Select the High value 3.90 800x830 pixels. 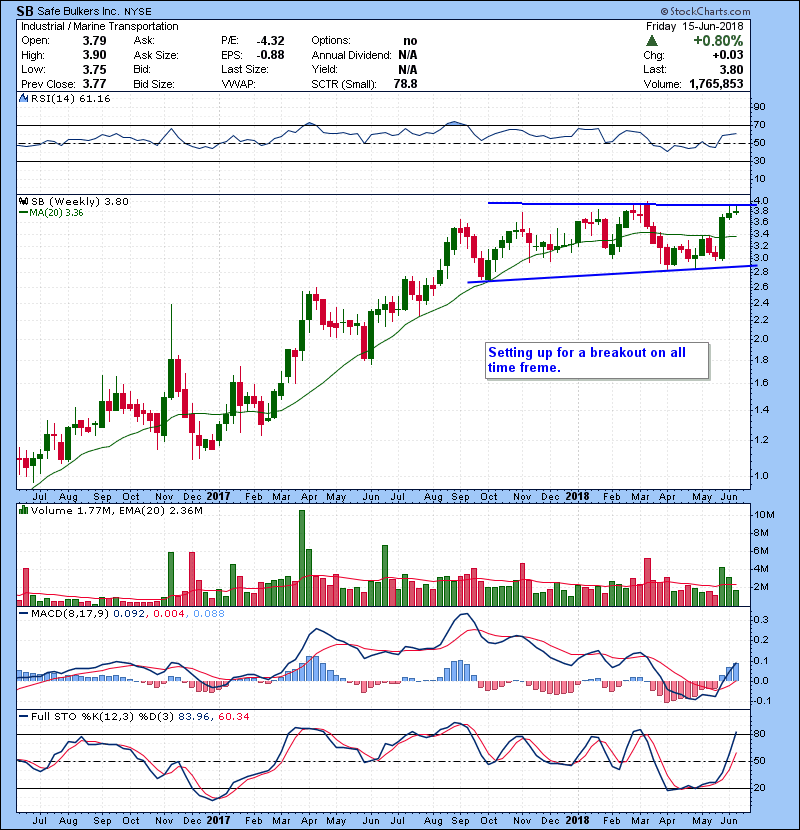point(94,55)
